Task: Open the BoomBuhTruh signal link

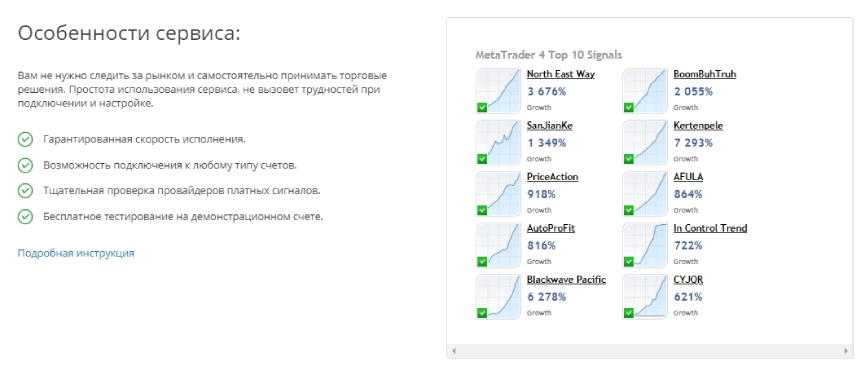Action: coord(704,74)
